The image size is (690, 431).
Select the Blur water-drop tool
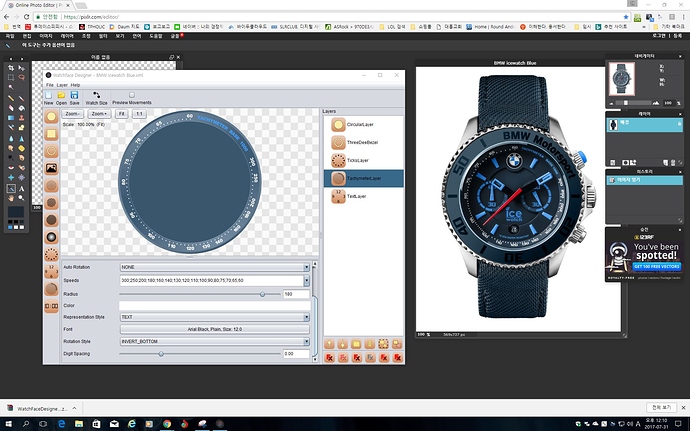point(11,138)
